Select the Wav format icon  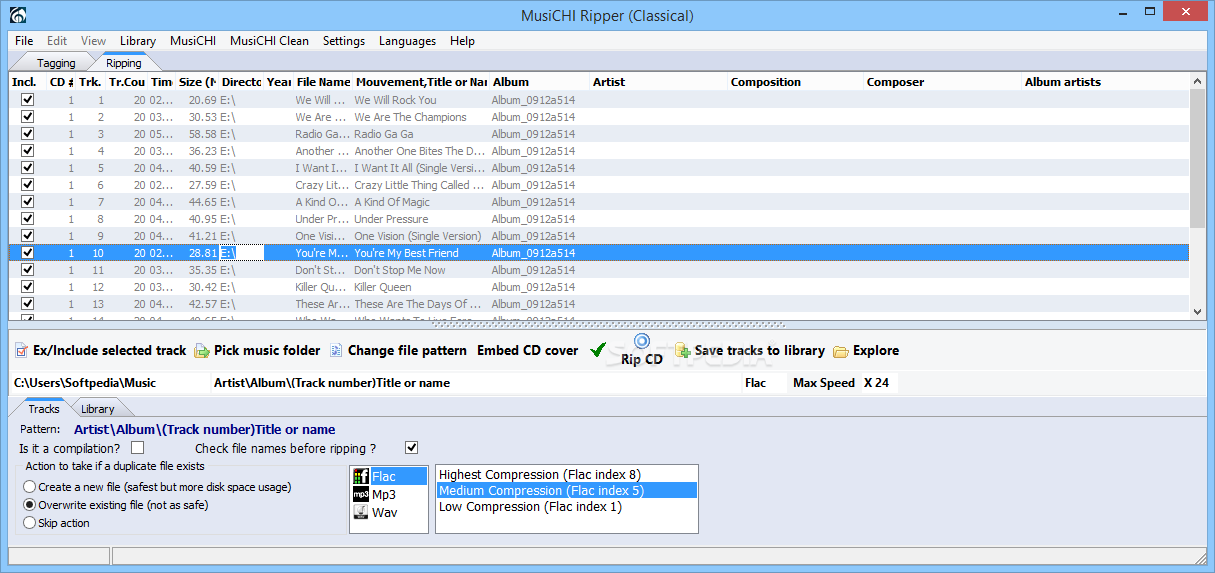pos(361,512)
